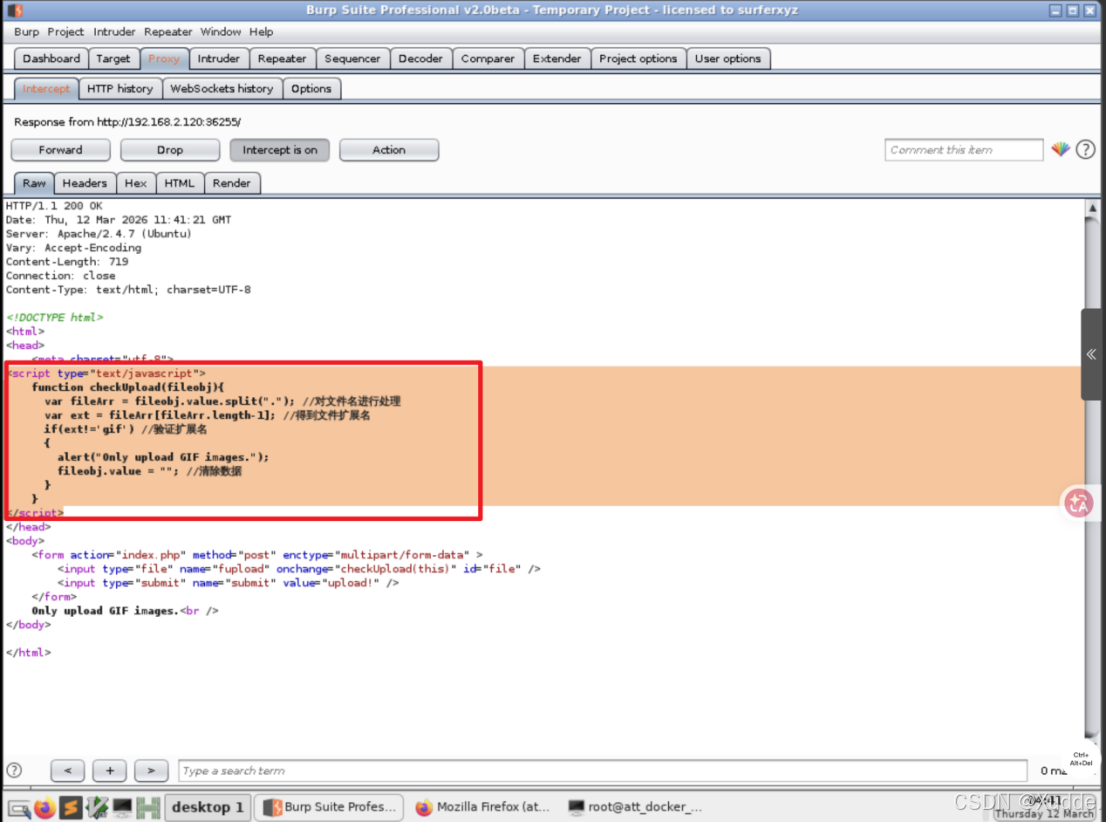Image resolution: width=1107 pixels, height=822 pixels.
Task: Open Sublime Text launcher in taskbar
Action: pyautogui.click(x=71, y=807)
